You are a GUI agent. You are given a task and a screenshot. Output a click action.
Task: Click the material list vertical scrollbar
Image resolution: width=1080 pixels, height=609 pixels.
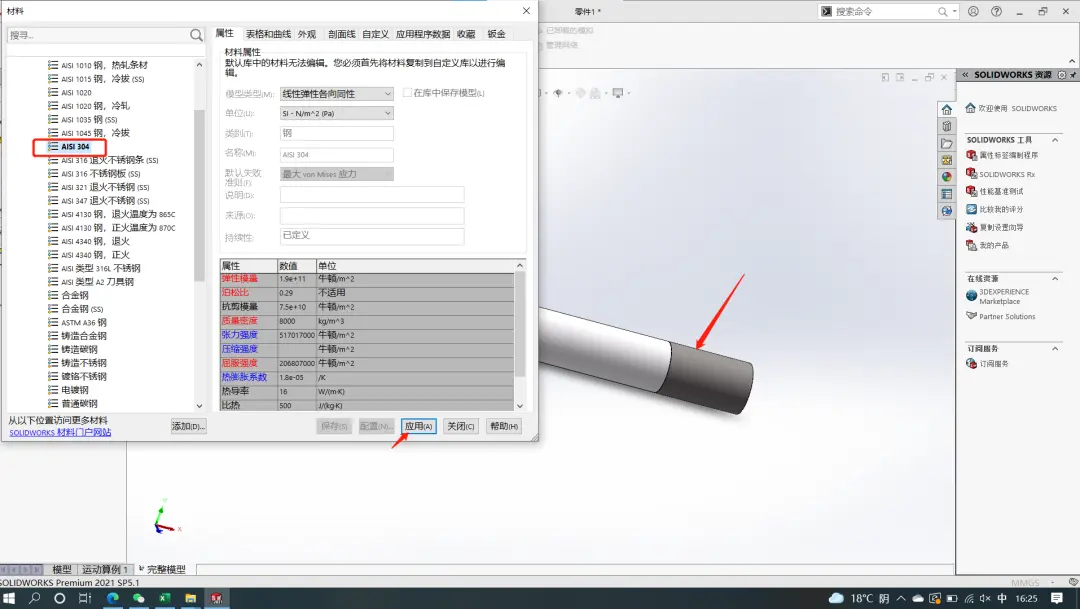click(199, 195)
